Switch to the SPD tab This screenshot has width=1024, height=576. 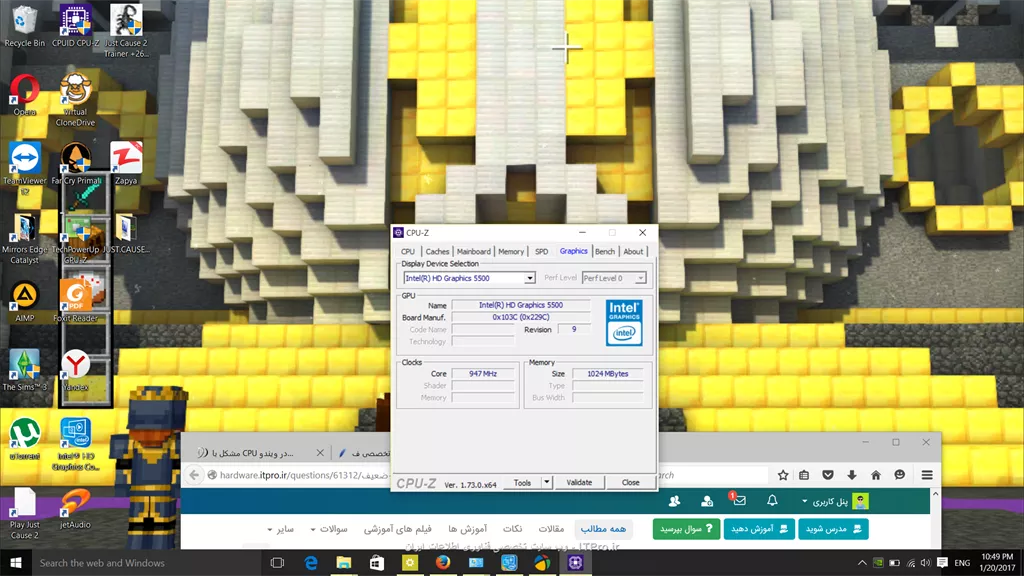pos(541,251)
